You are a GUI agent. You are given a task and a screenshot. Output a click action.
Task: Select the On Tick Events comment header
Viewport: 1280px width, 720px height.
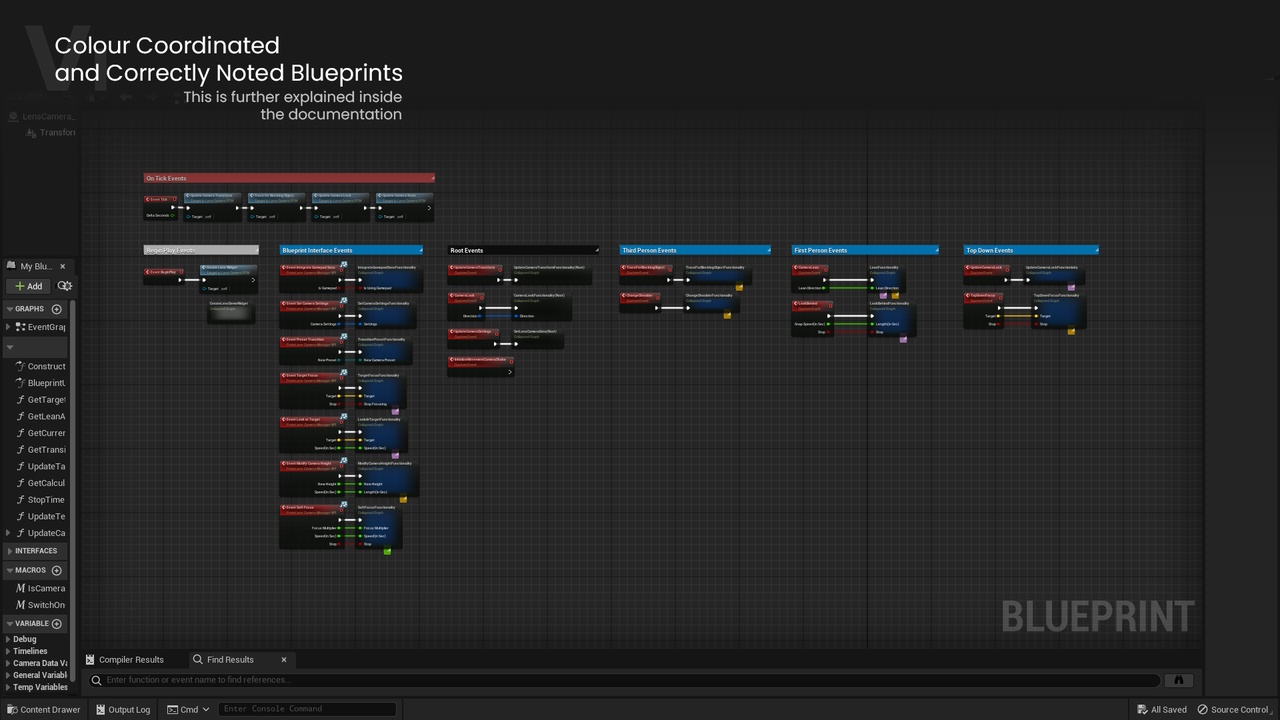tap(289, 178)
